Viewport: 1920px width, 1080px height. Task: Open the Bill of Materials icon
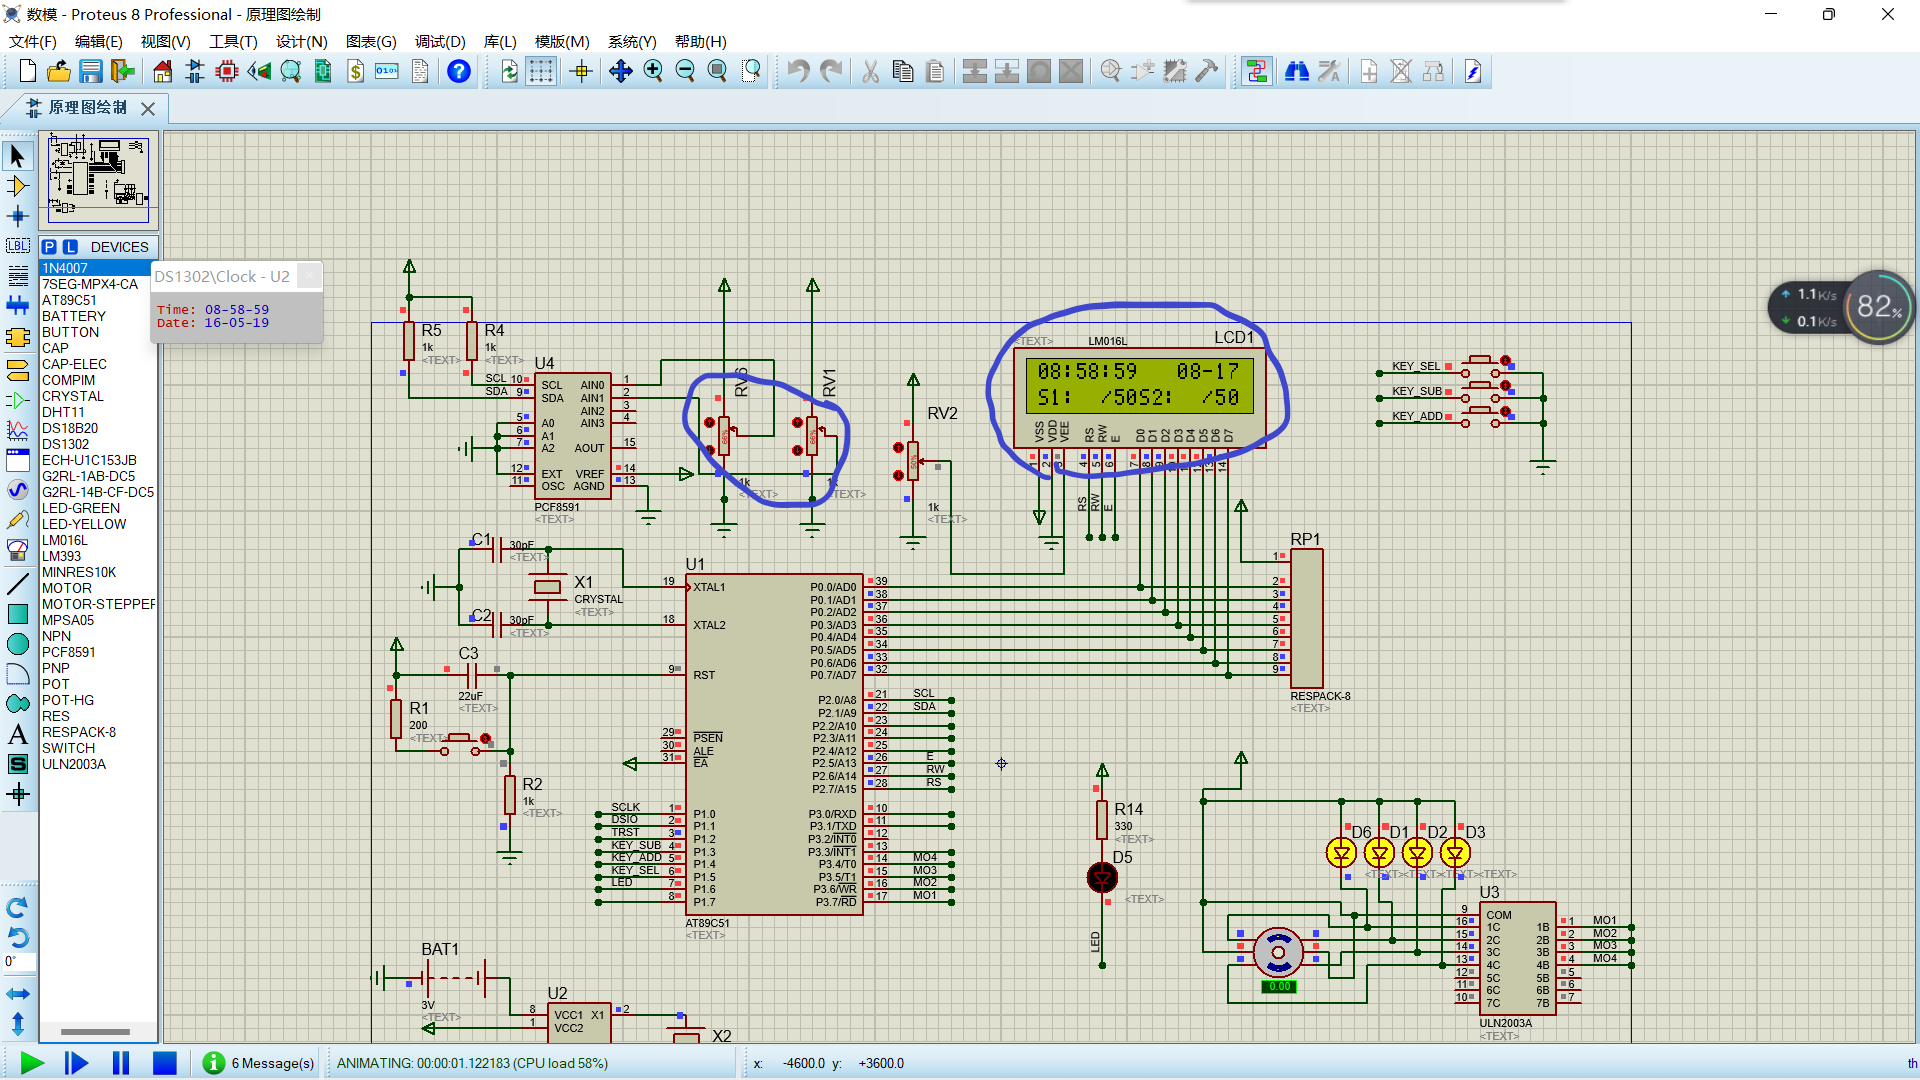coord(355,71)
